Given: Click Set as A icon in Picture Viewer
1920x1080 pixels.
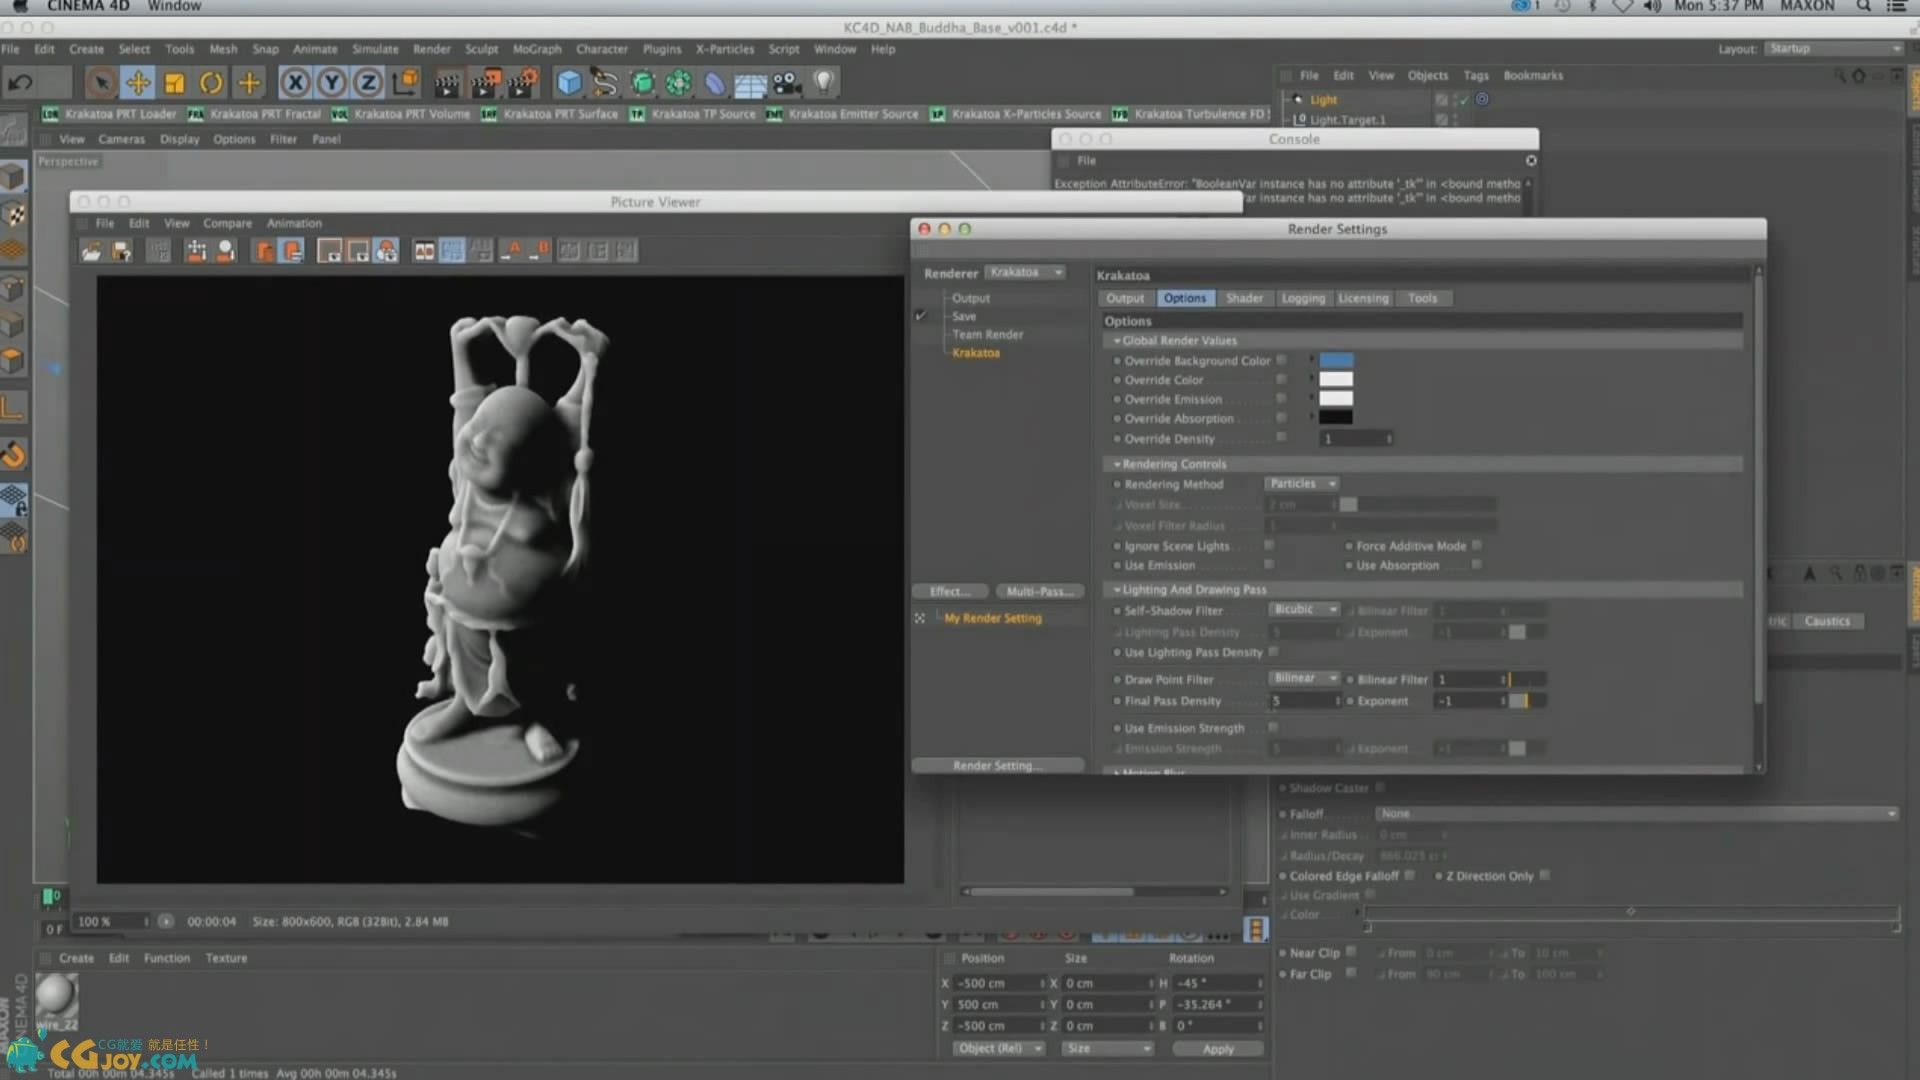Looking at the screenshot, I should (x=513, y=250).
